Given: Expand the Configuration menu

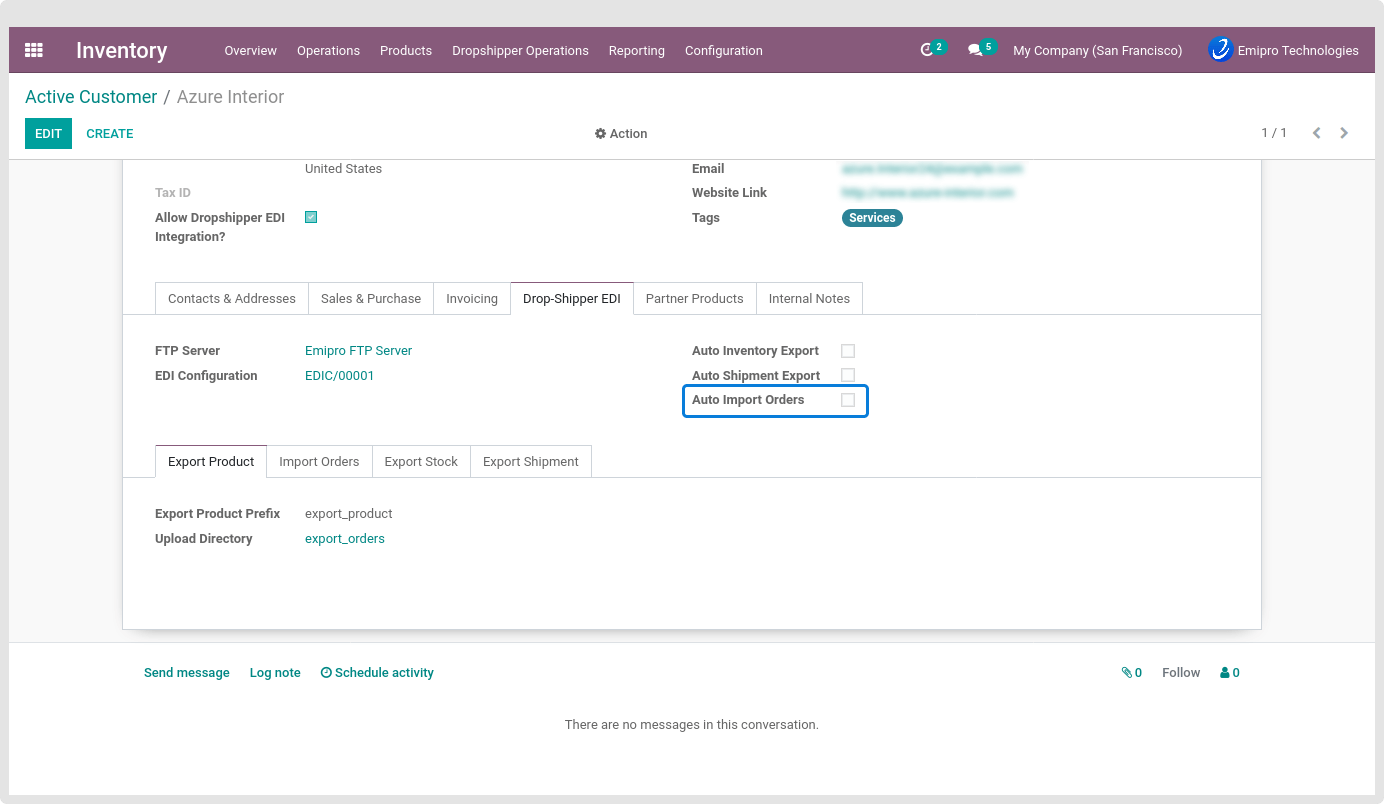Looking at the screenshot, I should 723,51.
